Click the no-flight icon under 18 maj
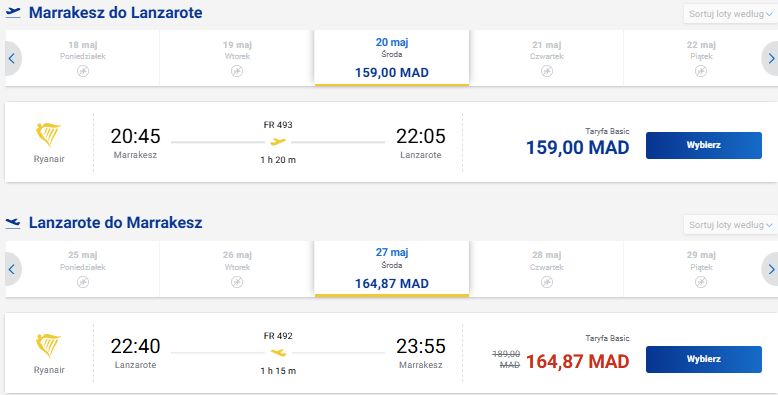778x395 pixels. 83,71
